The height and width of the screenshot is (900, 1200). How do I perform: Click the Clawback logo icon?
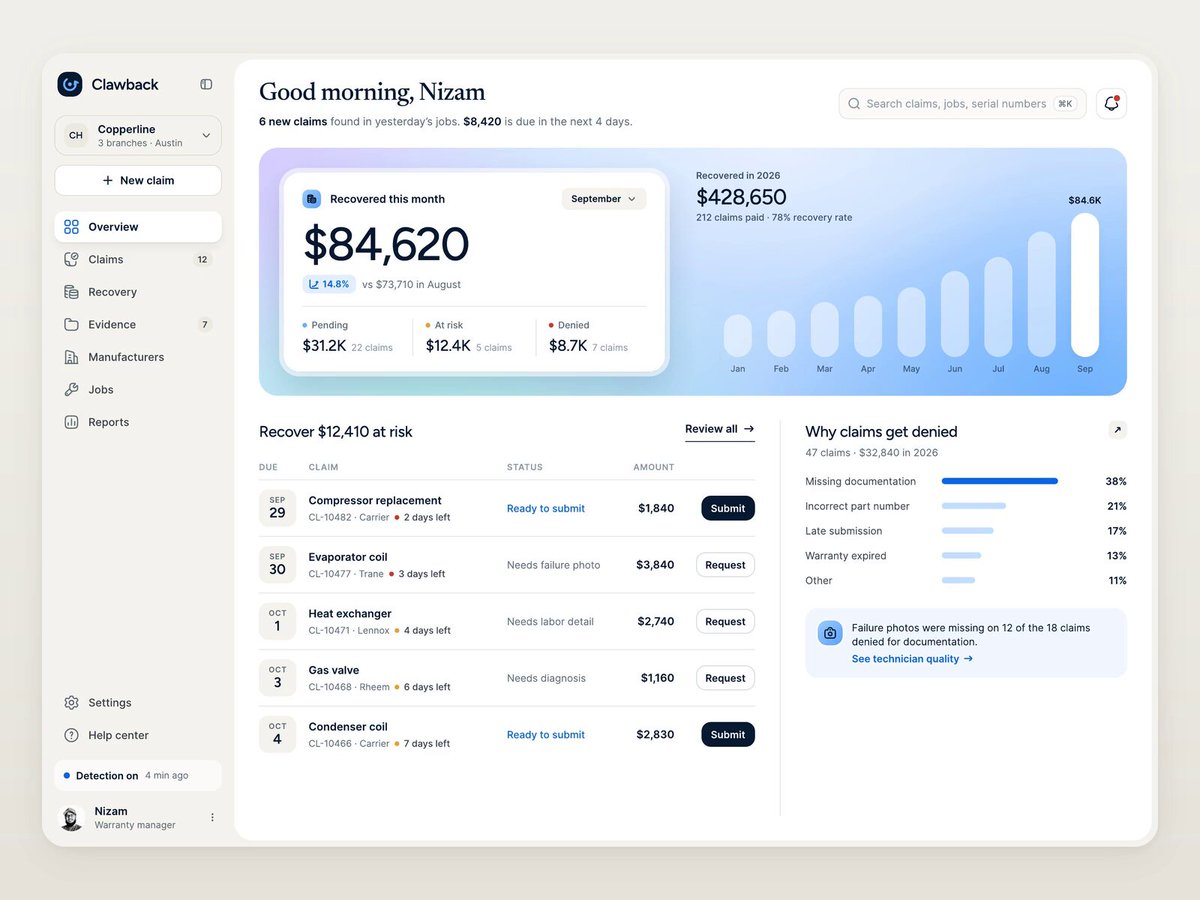pyautogui.click(x=70, y=84)
